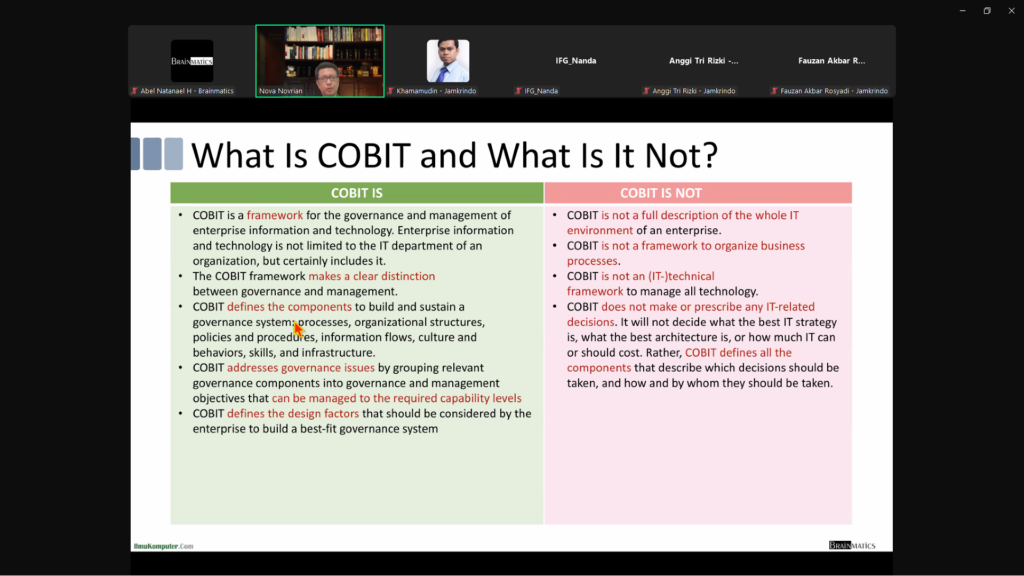
Task: Click the pink COBIT IS NOT column header
Action: (x=697, y=193)
